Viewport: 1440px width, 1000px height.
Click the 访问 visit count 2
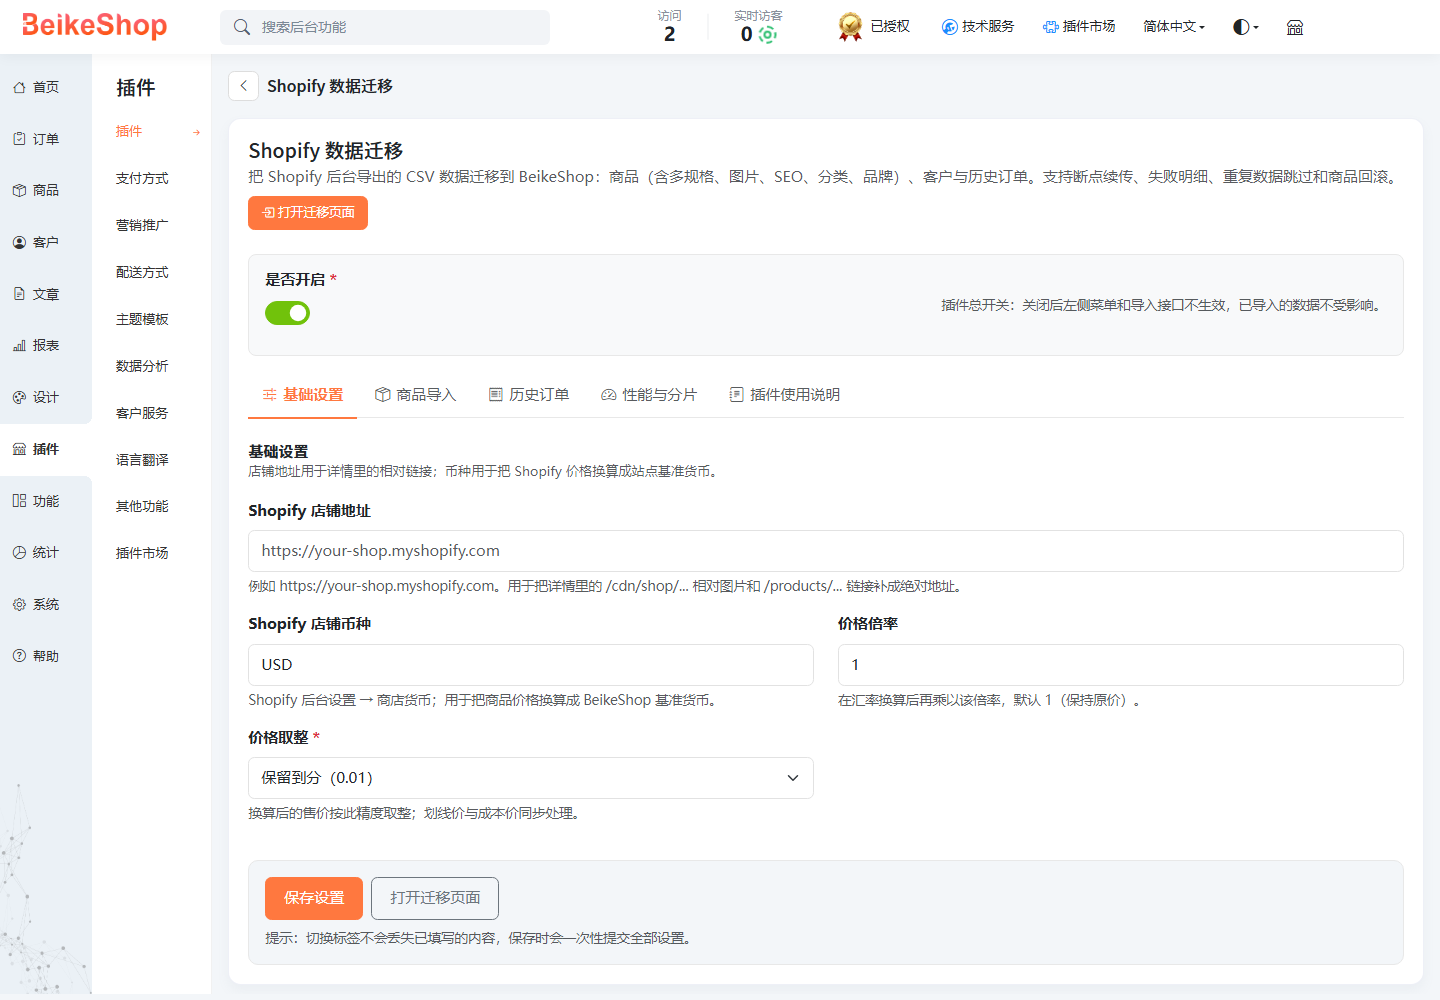pos(669,34)
